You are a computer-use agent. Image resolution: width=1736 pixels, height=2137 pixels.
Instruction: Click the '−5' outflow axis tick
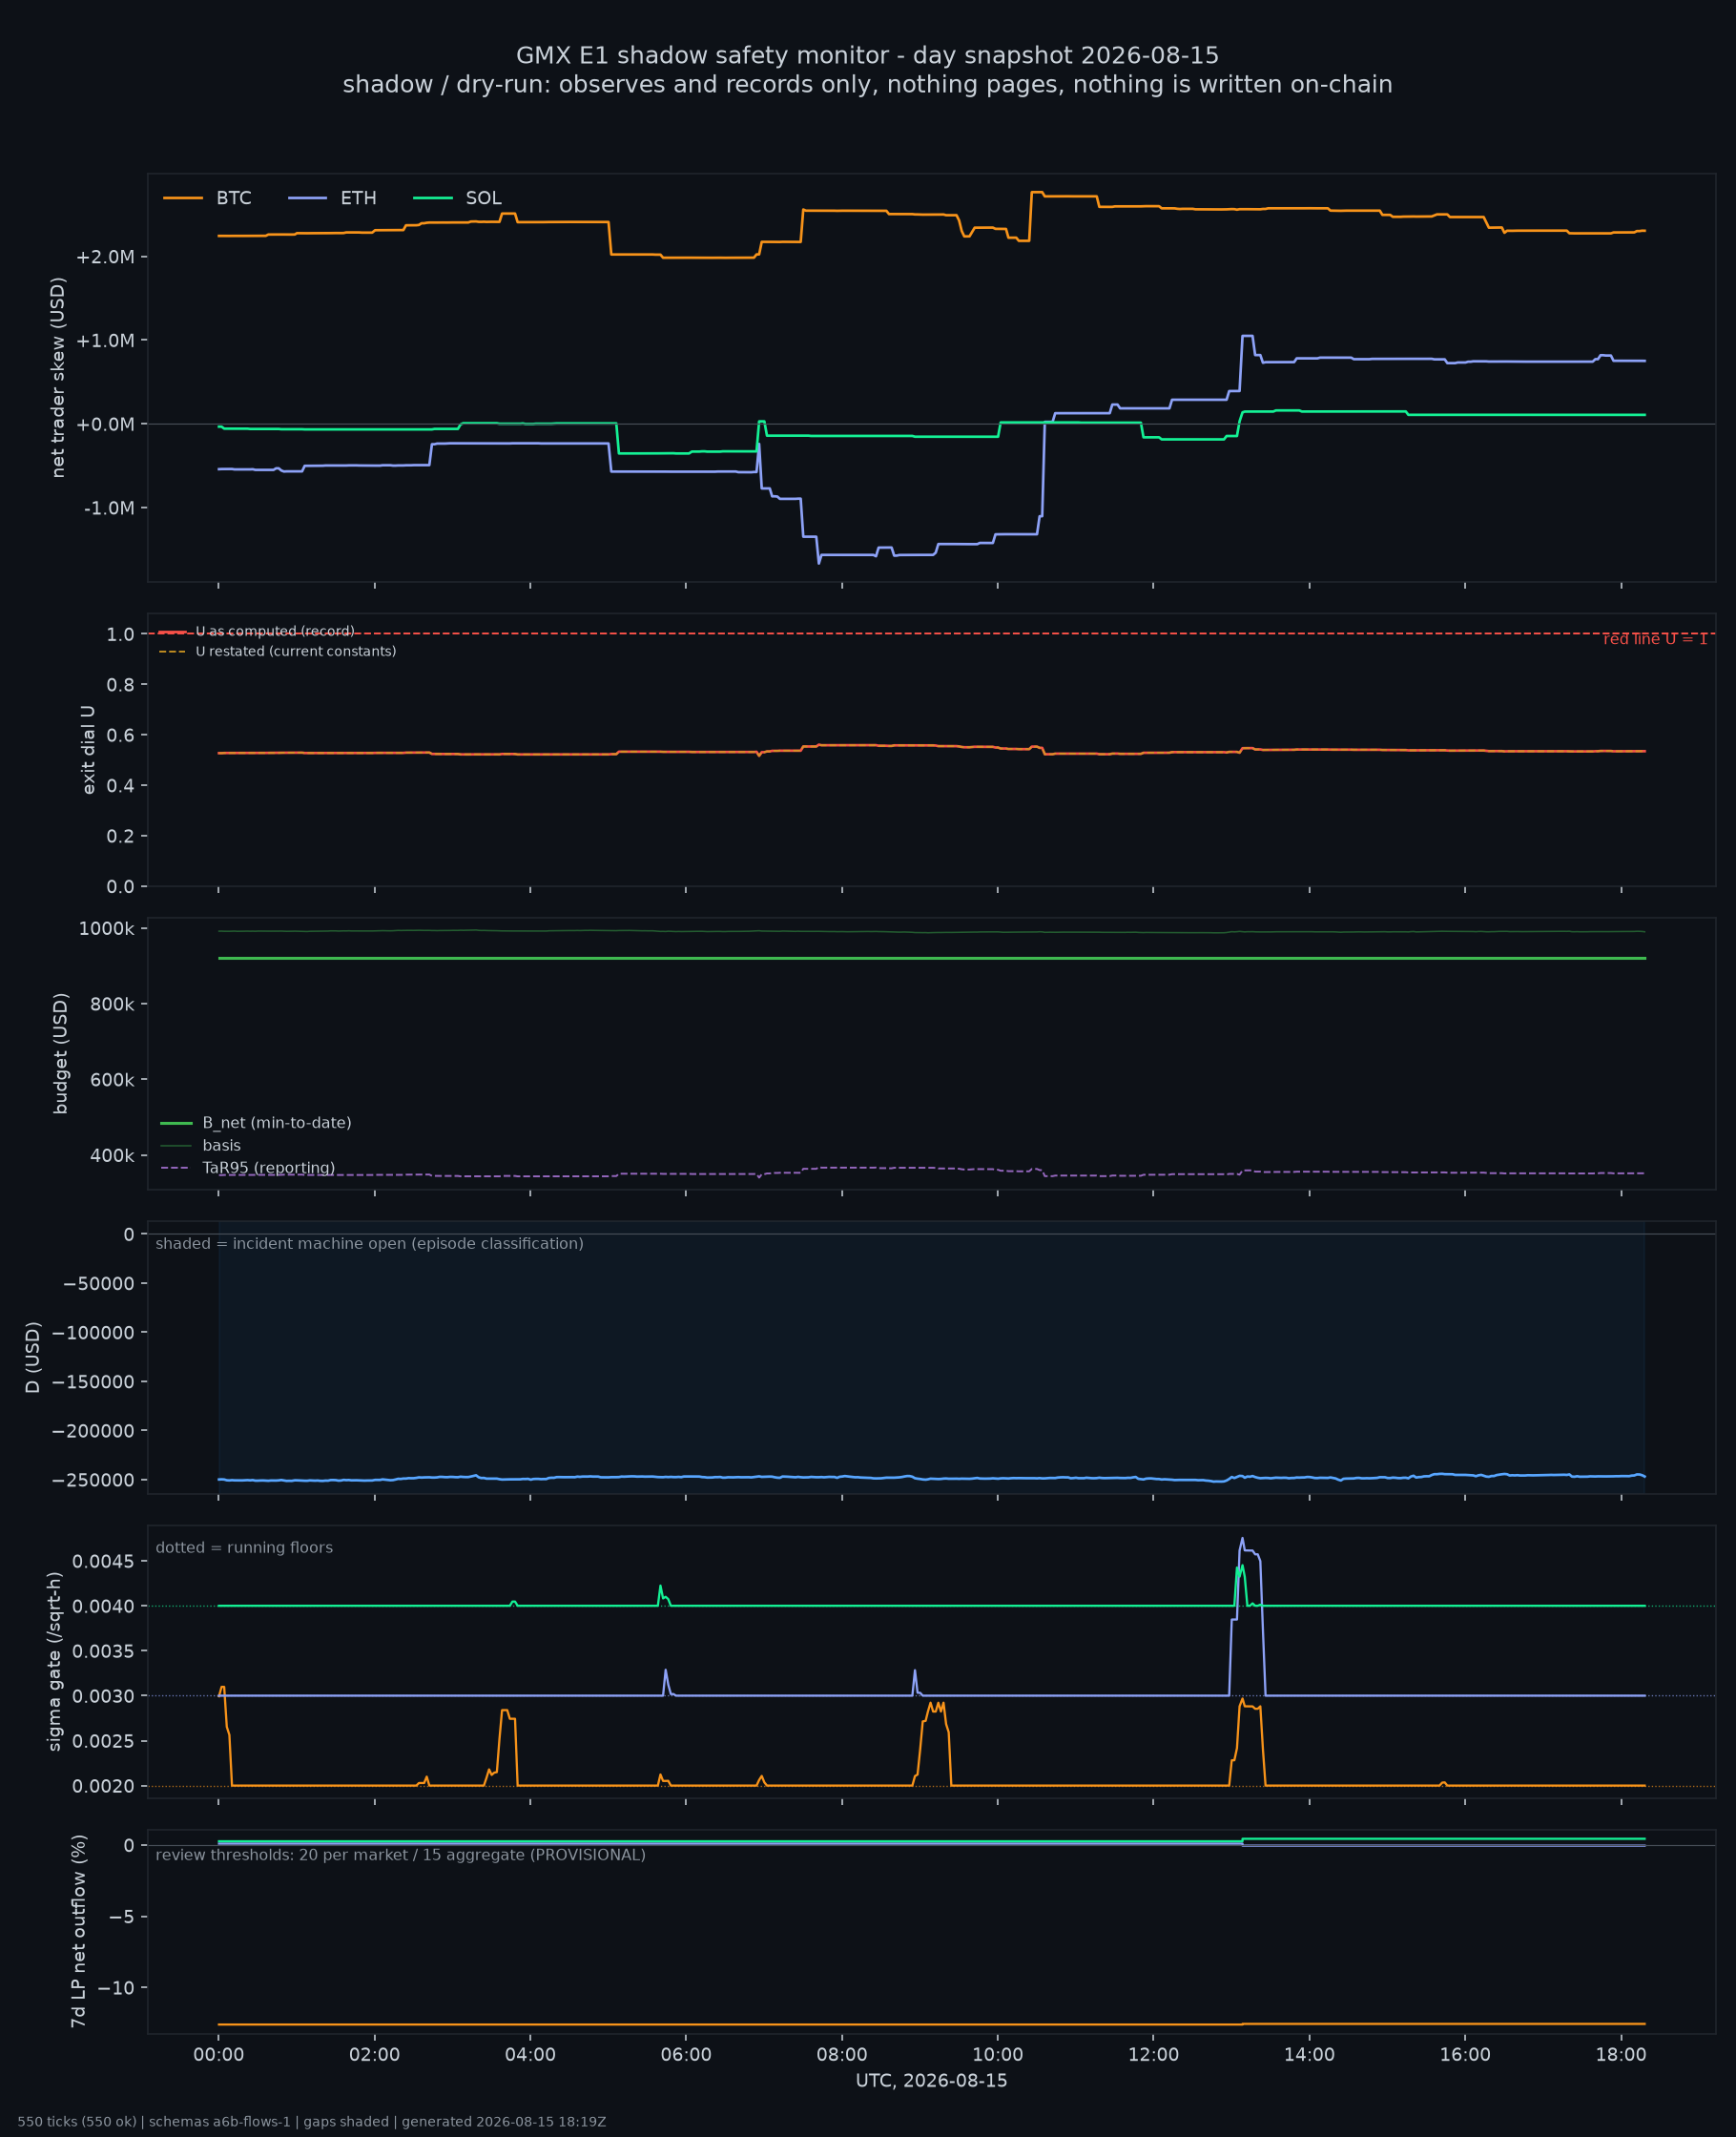pyautogui.click(x=122, y=1917)
